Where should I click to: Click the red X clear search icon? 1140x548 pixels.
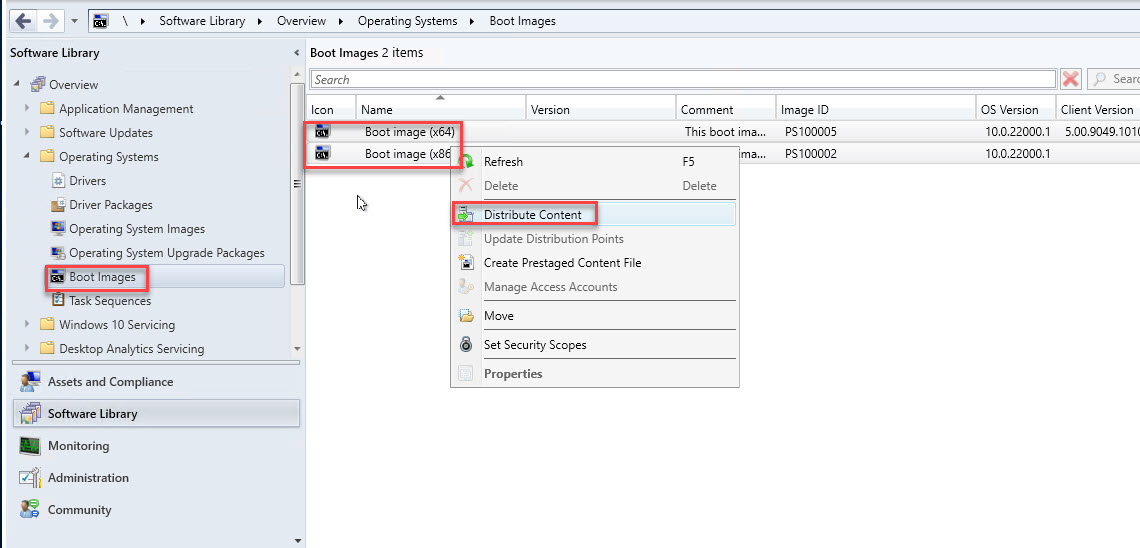click(1071, 79)
